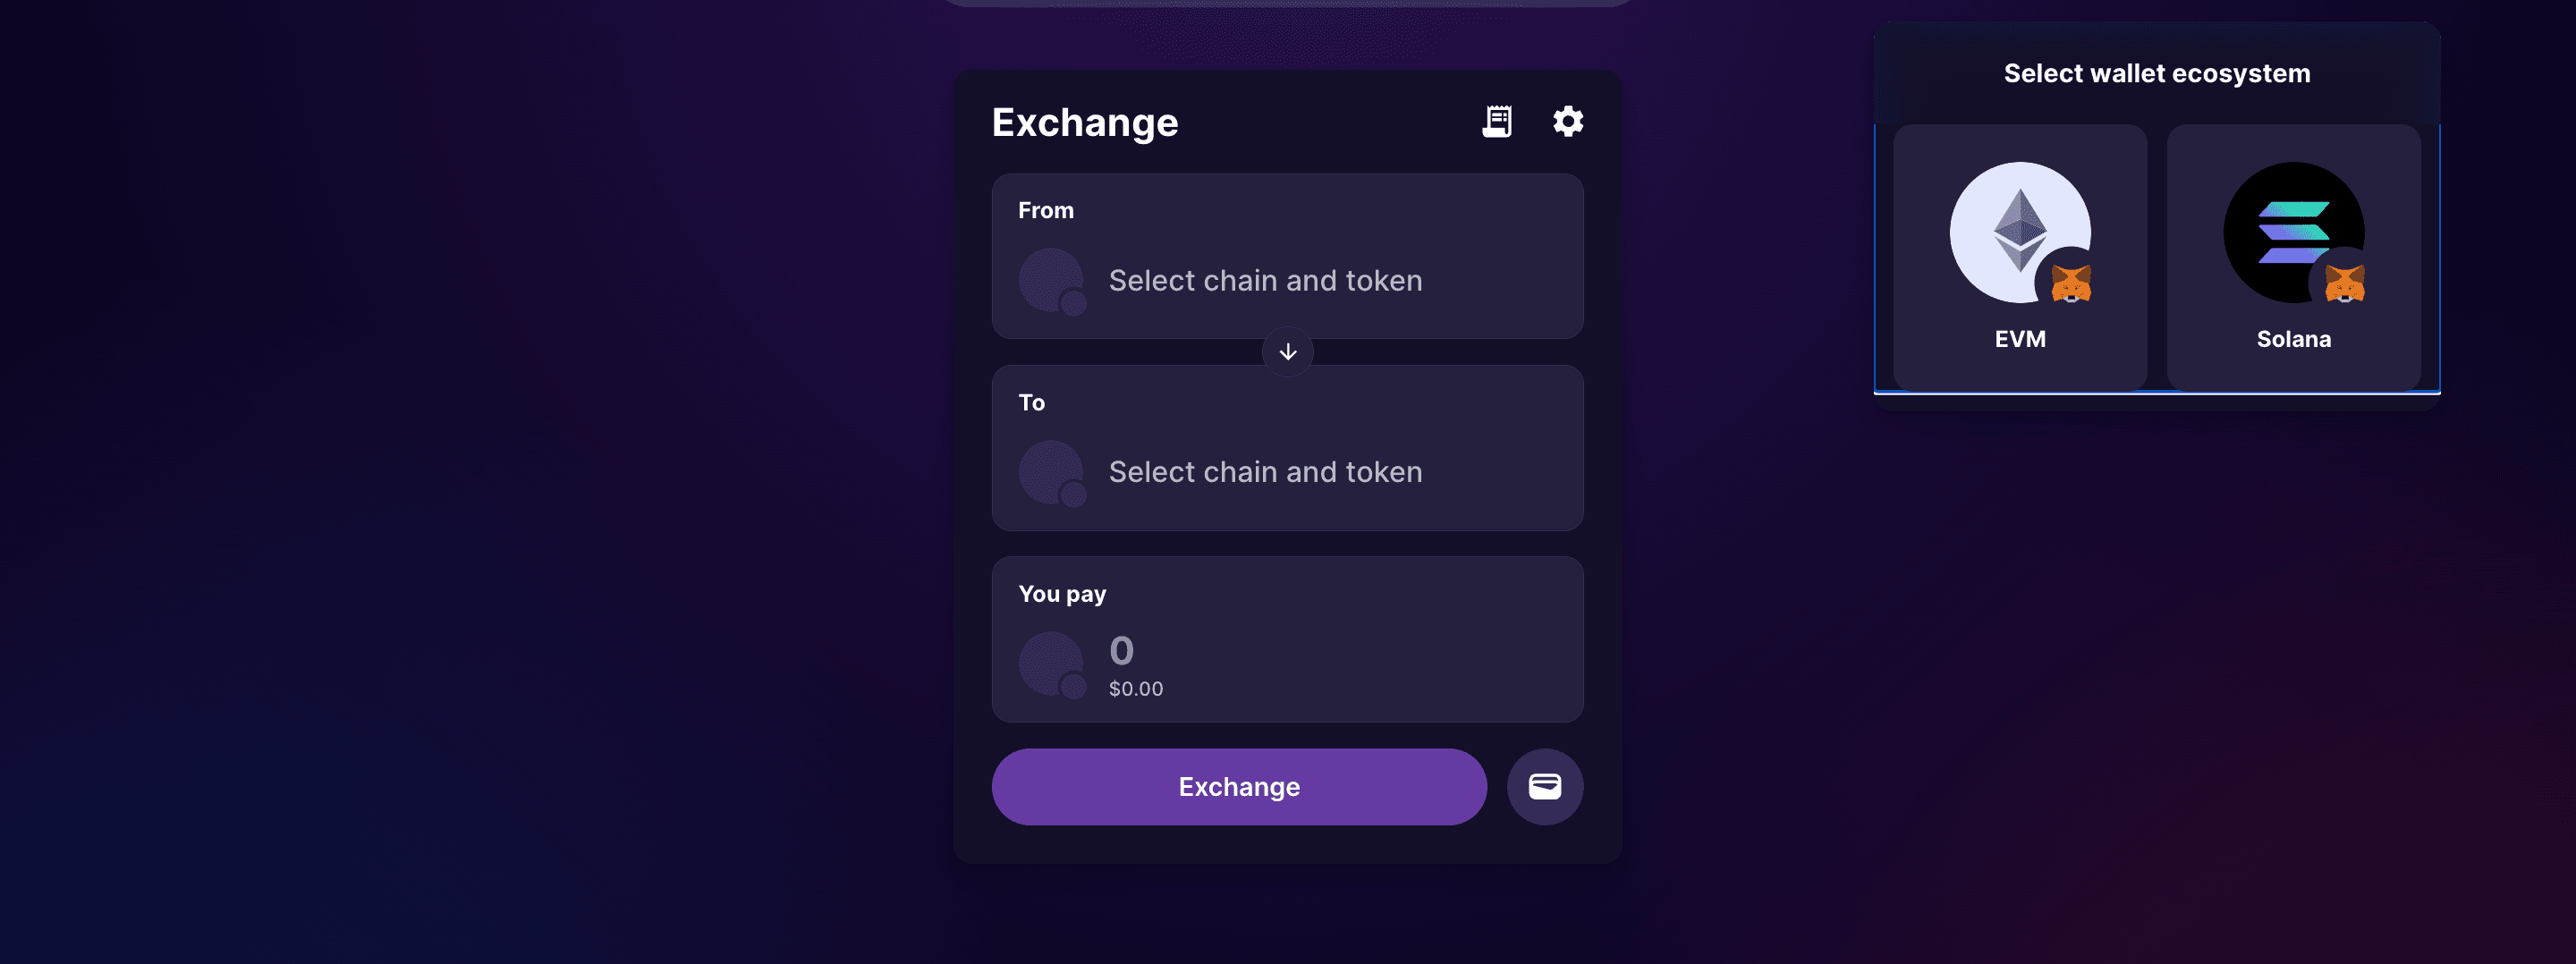Open the Exchange settings gear
Viewport: 2576px width, 964px height.
click(x=1567, y=122)
